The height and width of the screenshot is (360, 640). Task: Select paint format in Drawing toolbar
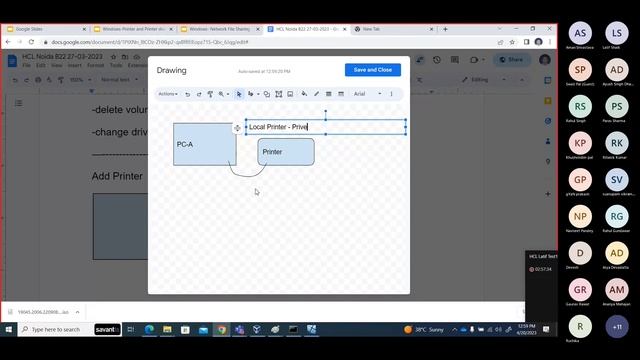(210, 94)
